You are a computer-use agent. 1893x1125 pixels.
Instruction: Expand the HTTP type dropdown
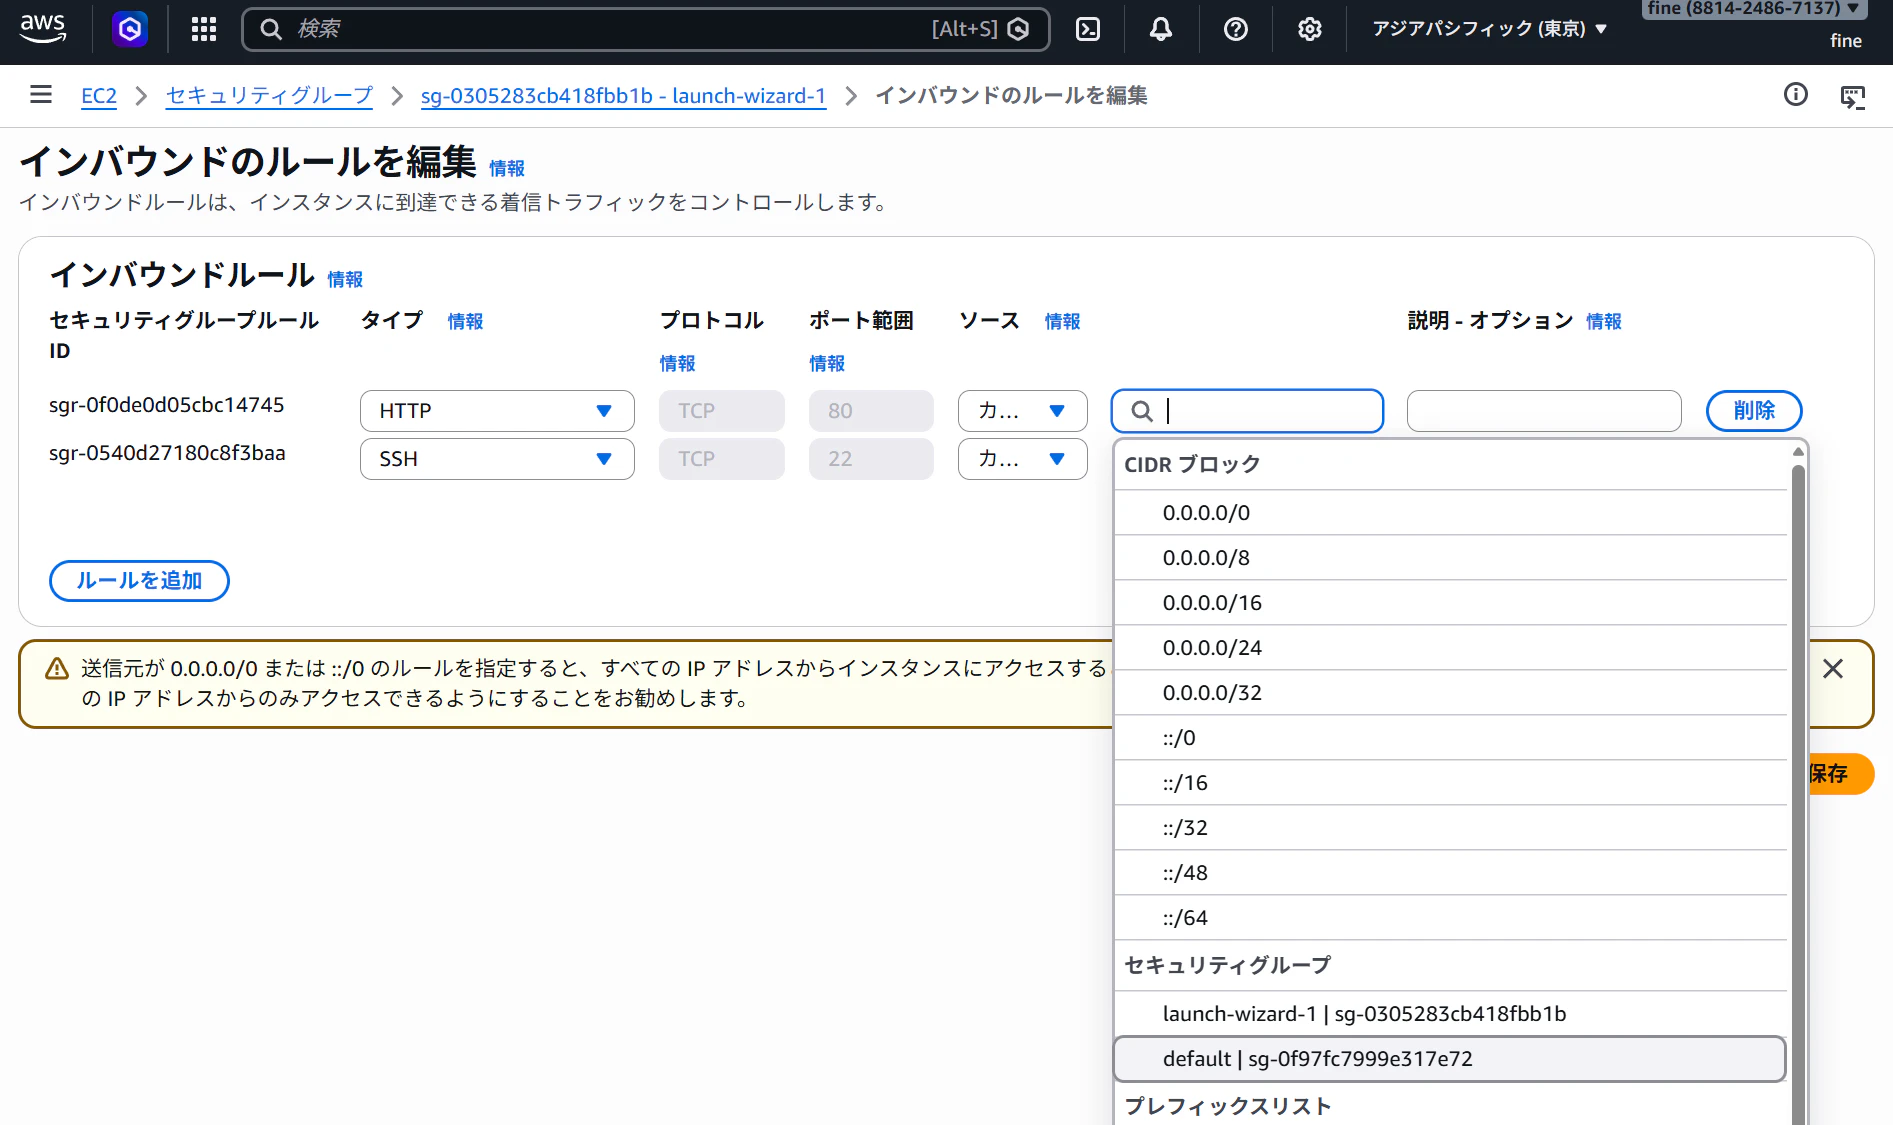(497, 411)
